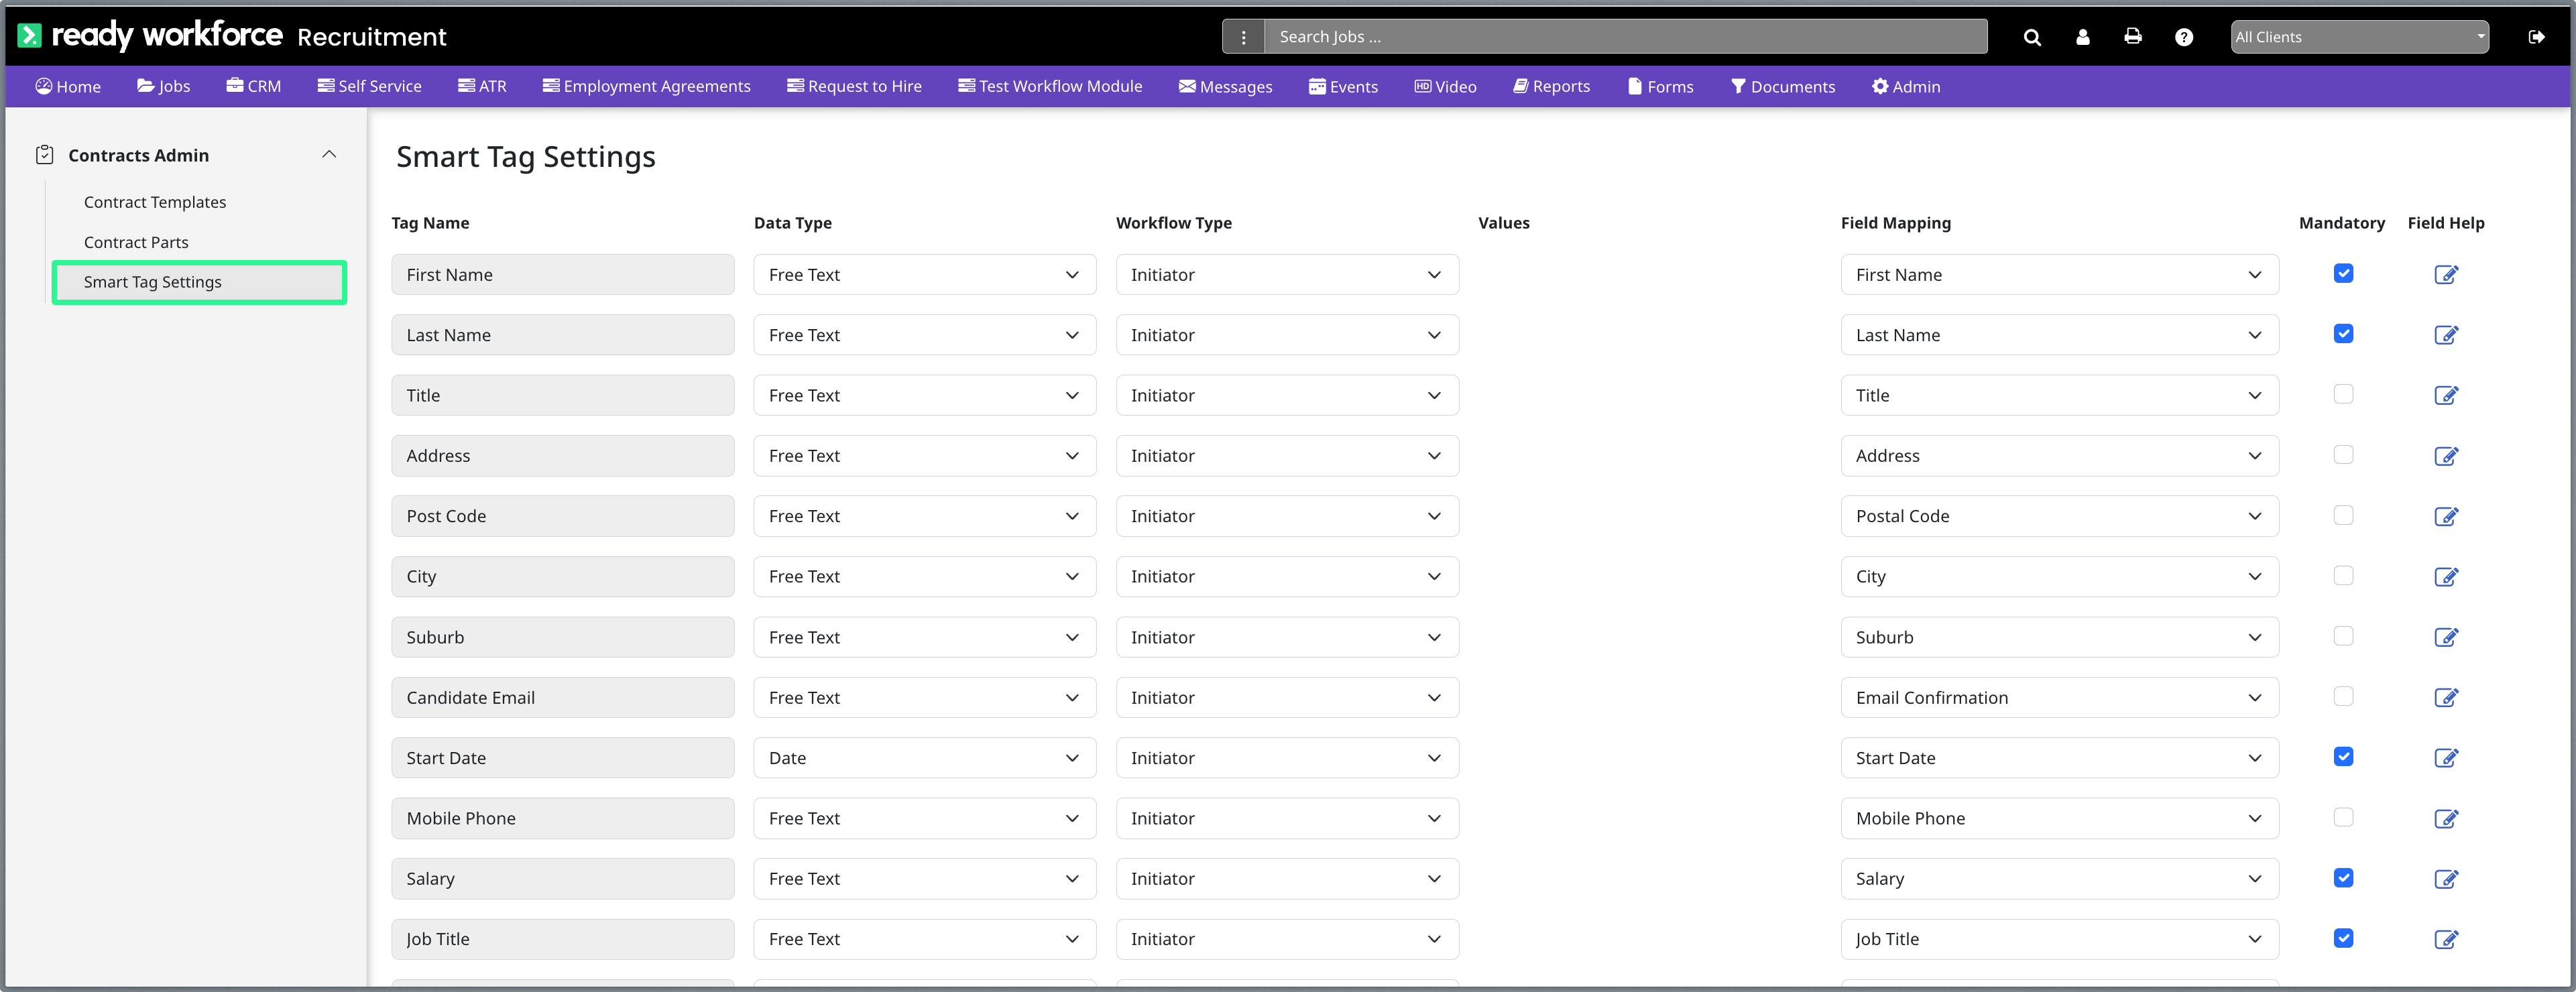Image resolution: width=2576 pixels, height=992 pixels.
Task: Edit field help for Title row
Action: pyautogui.click(x=2446, y=395)
